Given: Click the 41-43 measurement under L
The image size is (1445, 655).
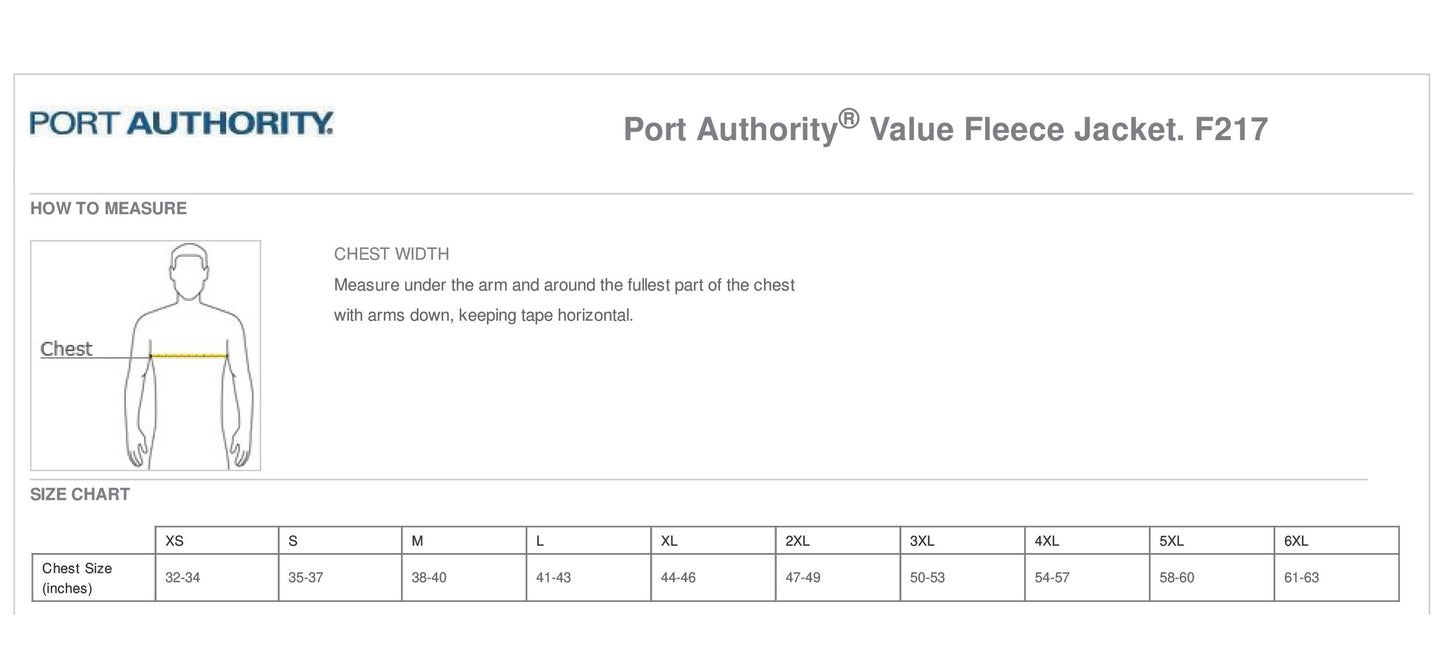Looking at the screenshot, I should pyautogui.click(x=554, y=578).
